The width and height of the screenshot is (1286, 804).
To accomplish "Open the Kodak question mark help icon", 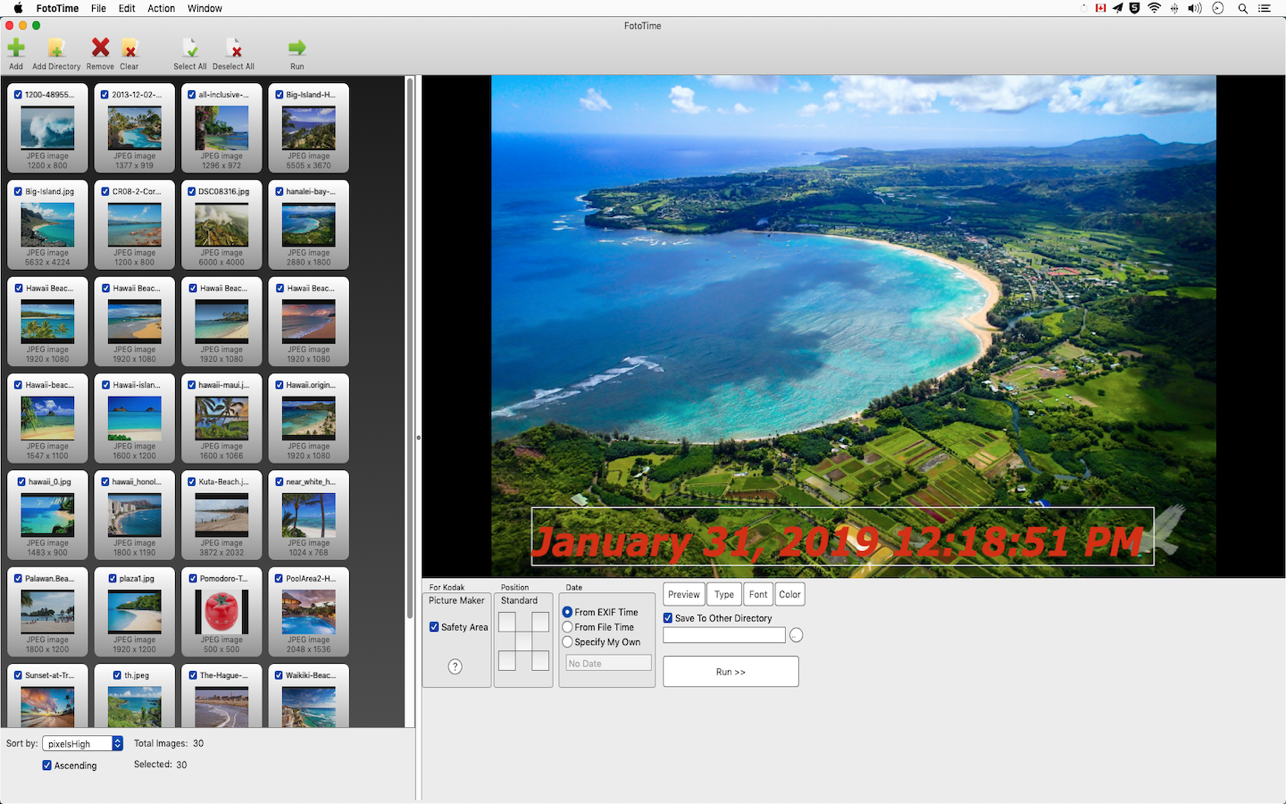I will tap(455, 667).
